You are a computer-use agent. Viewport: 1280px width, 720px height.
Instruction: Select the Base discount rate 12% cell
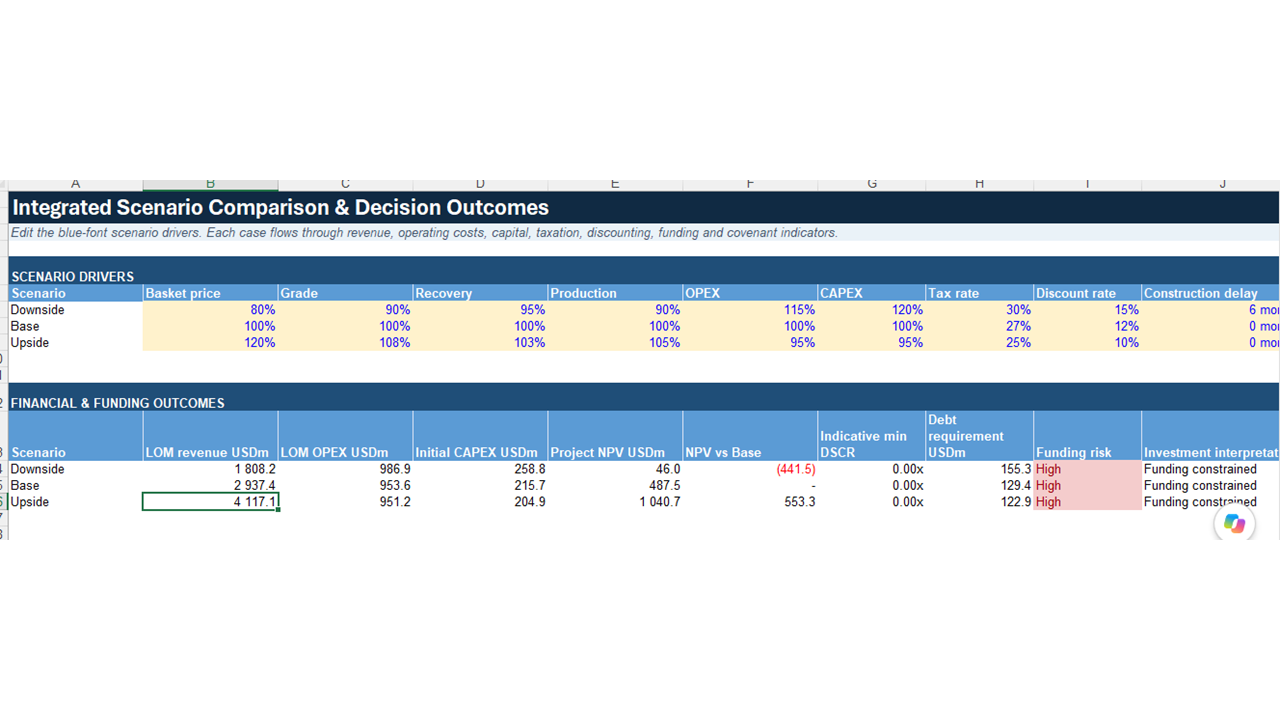(x=1087, y=326)
